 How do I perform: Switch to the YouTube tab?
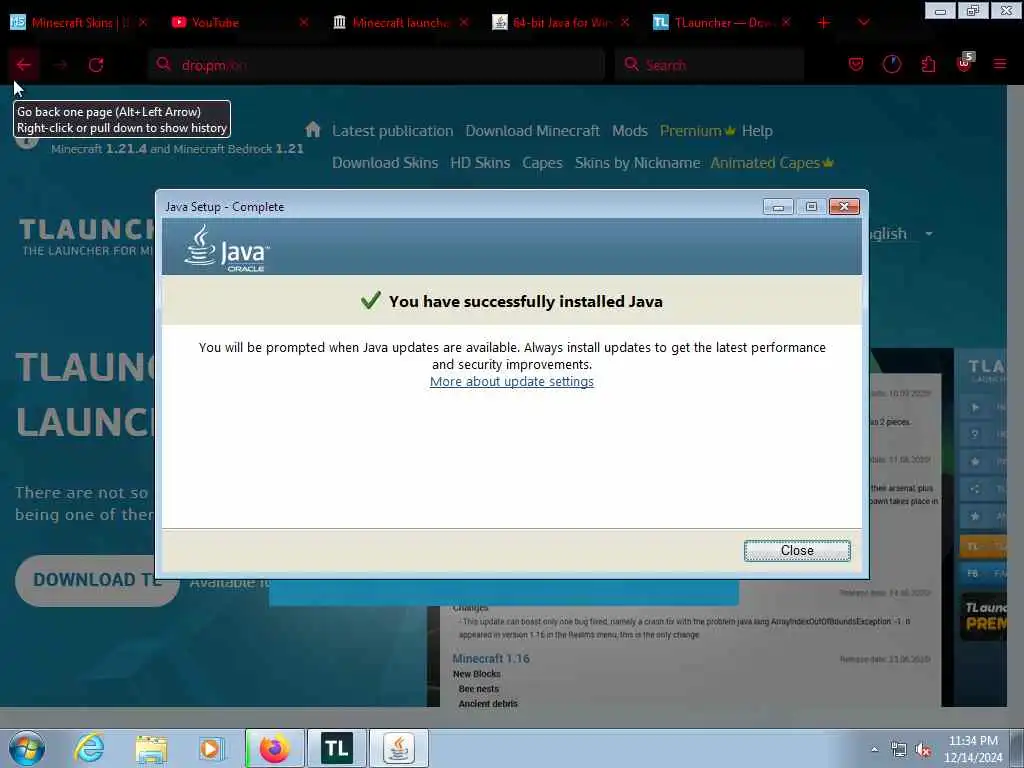coord(238,22)
